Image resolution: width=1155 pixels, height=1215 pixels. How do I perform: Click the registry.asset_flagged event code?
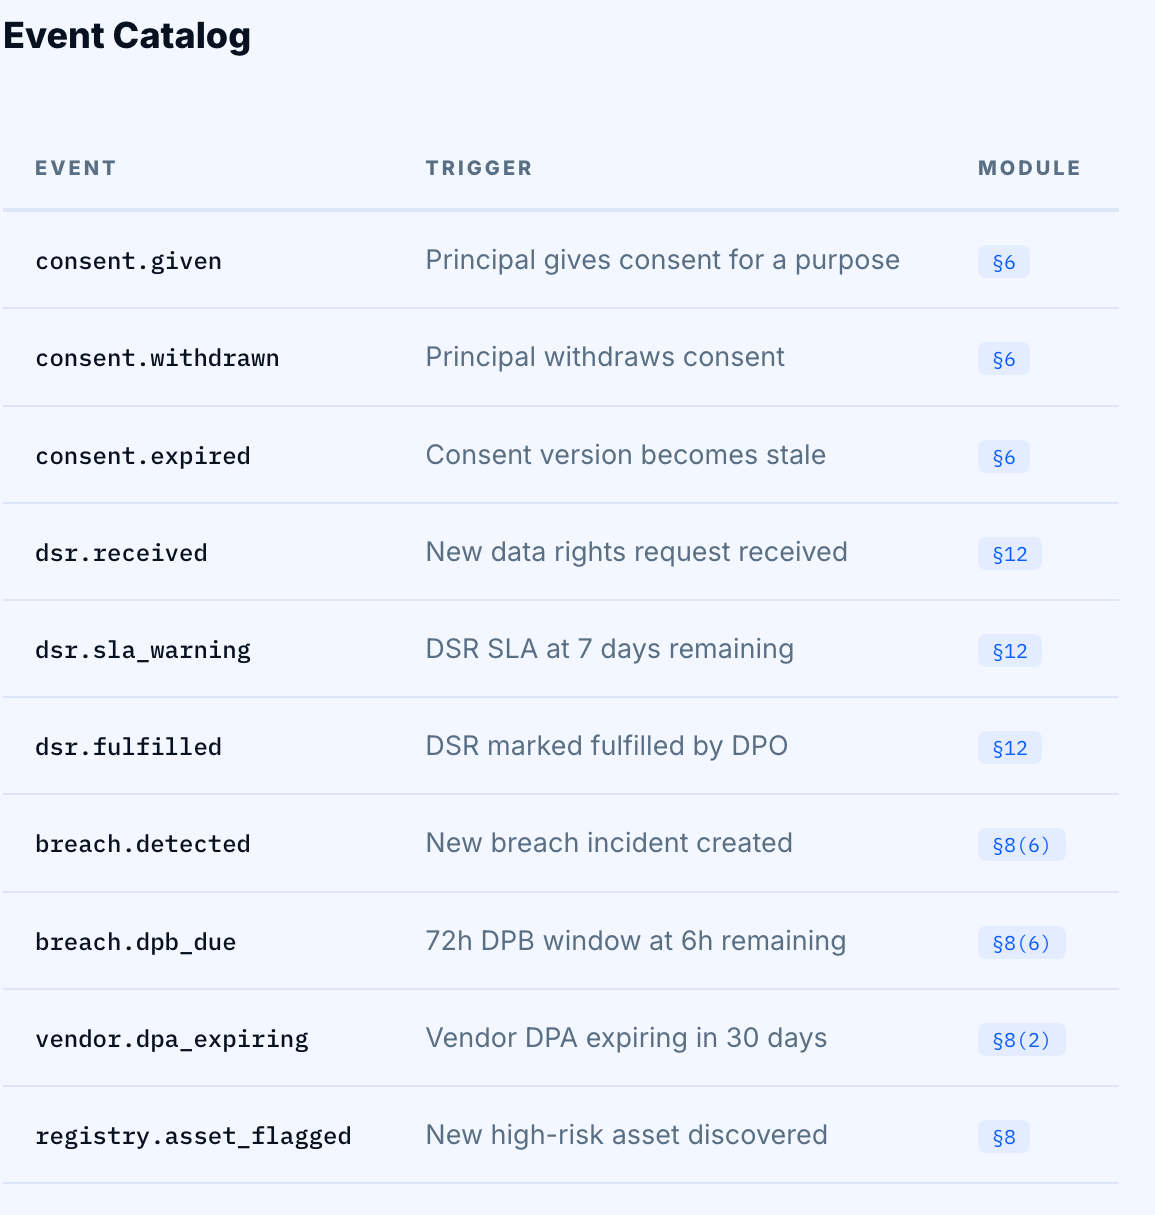tap(194, 1137)
